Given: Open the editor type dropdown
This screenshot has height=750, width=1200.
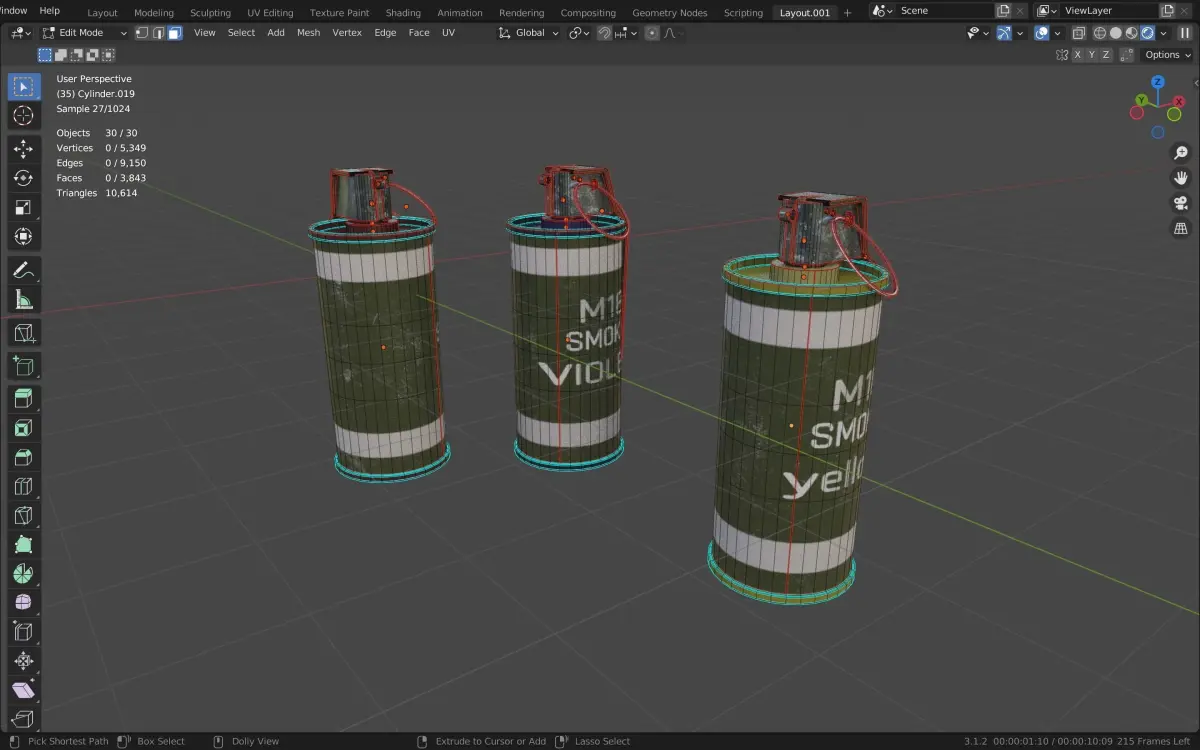Looking at the screenshot, I should 23,33.
